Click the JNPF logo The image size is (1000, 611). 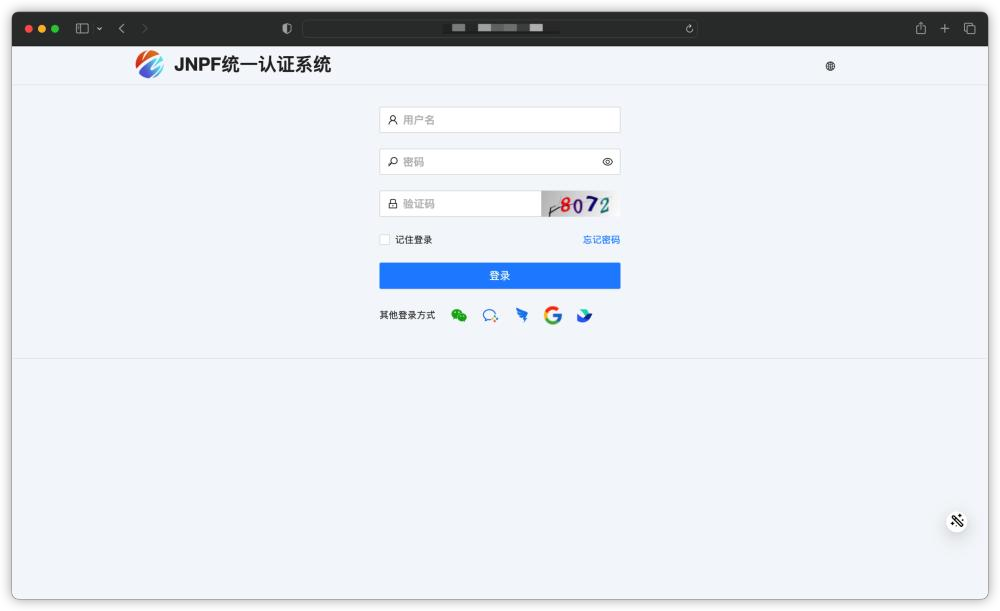pyautogui.click(x=148, y=63)
